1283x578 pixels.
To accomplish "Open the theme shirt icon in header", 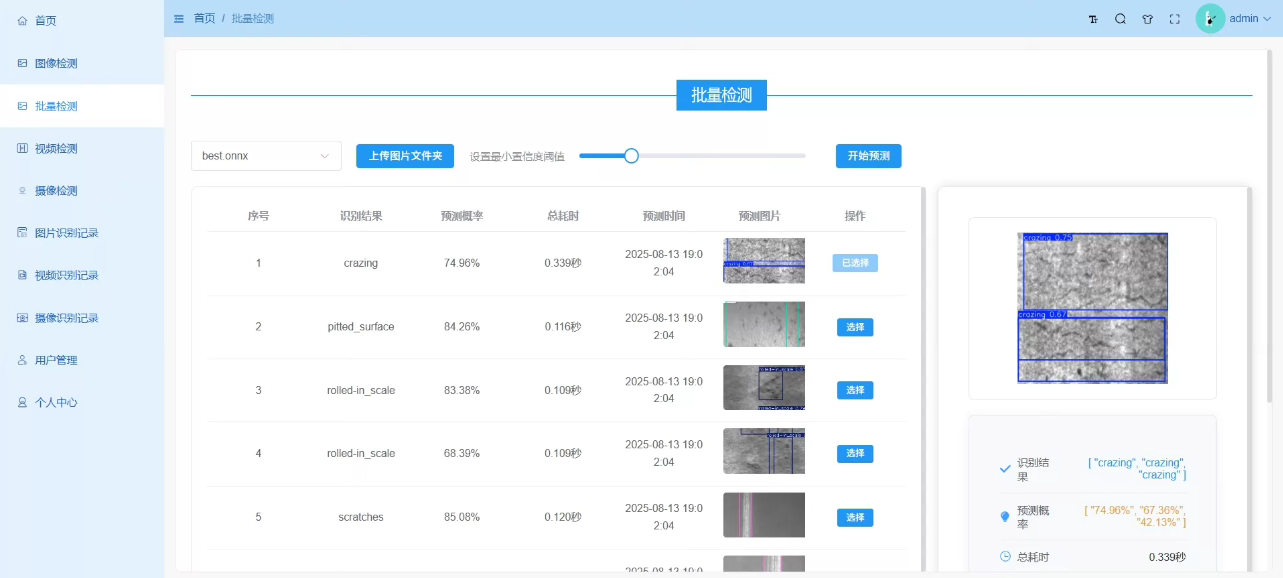I will (1147, 19).
